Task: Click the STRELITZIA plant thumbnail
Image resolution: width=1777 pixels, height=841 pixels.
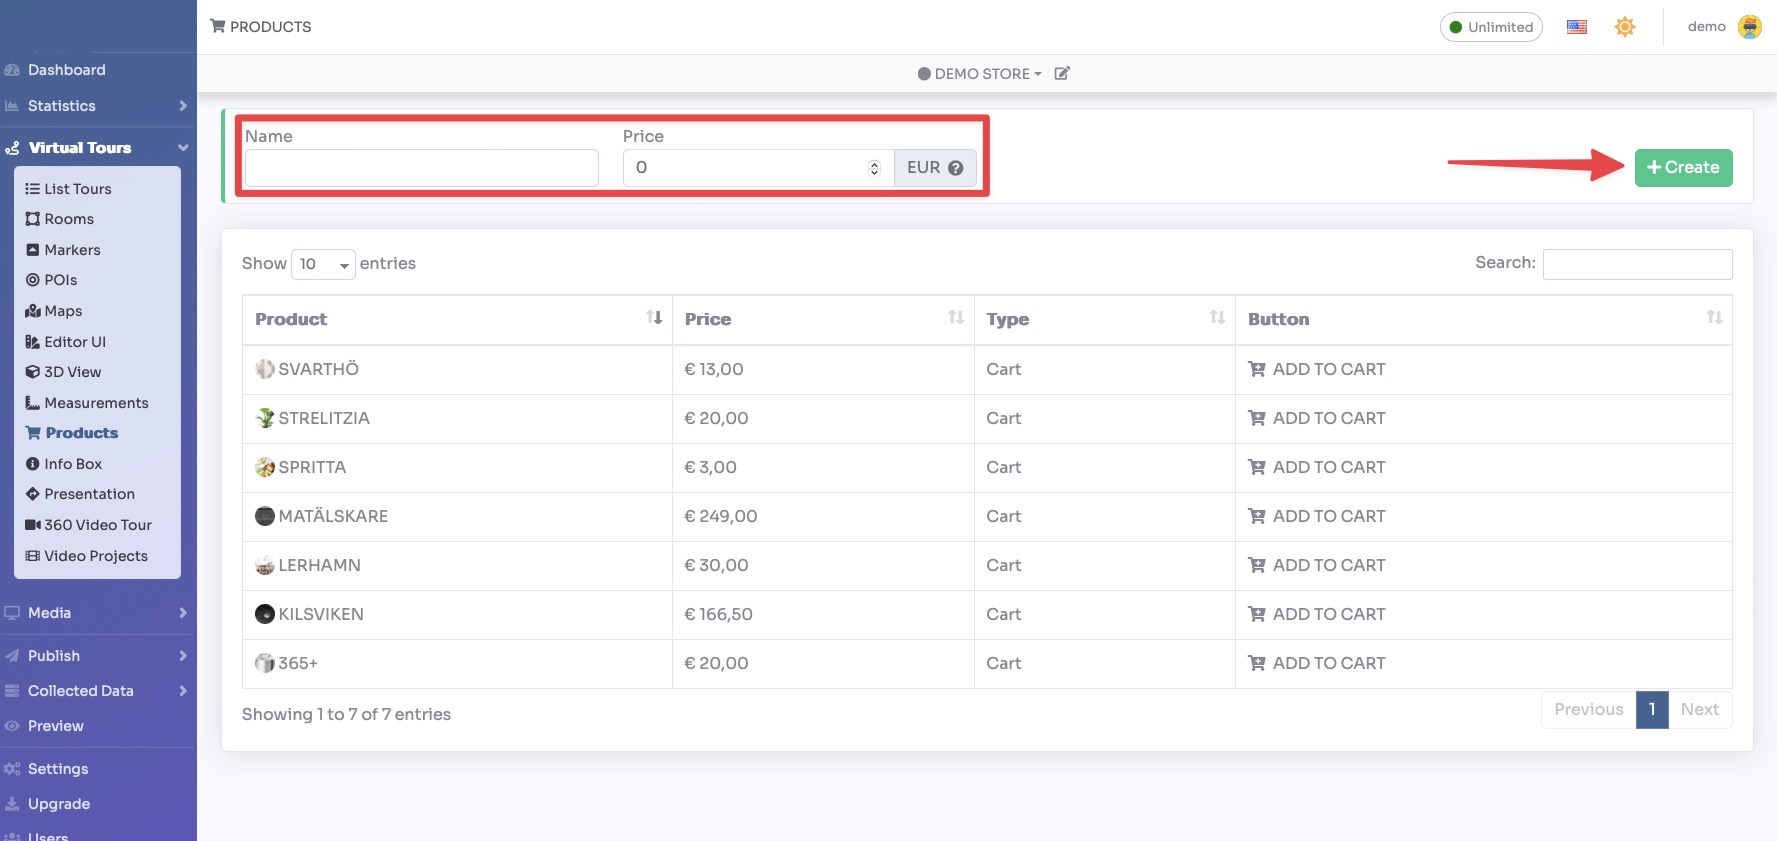Action: click(x=265, y=418)
